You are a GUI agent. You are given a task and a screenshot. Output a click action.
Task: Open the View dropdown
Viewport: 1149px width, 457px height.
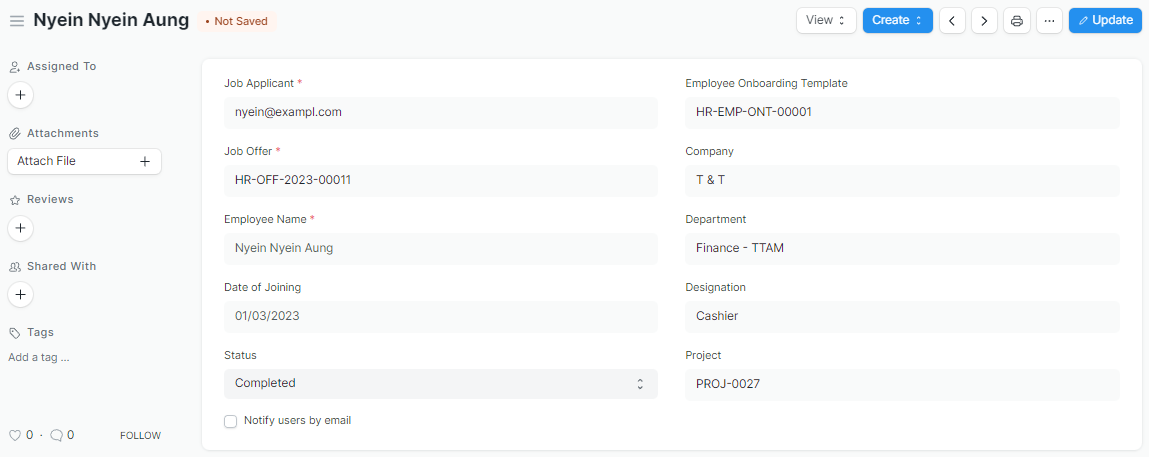pyautogui.click(x=826, y=21)
